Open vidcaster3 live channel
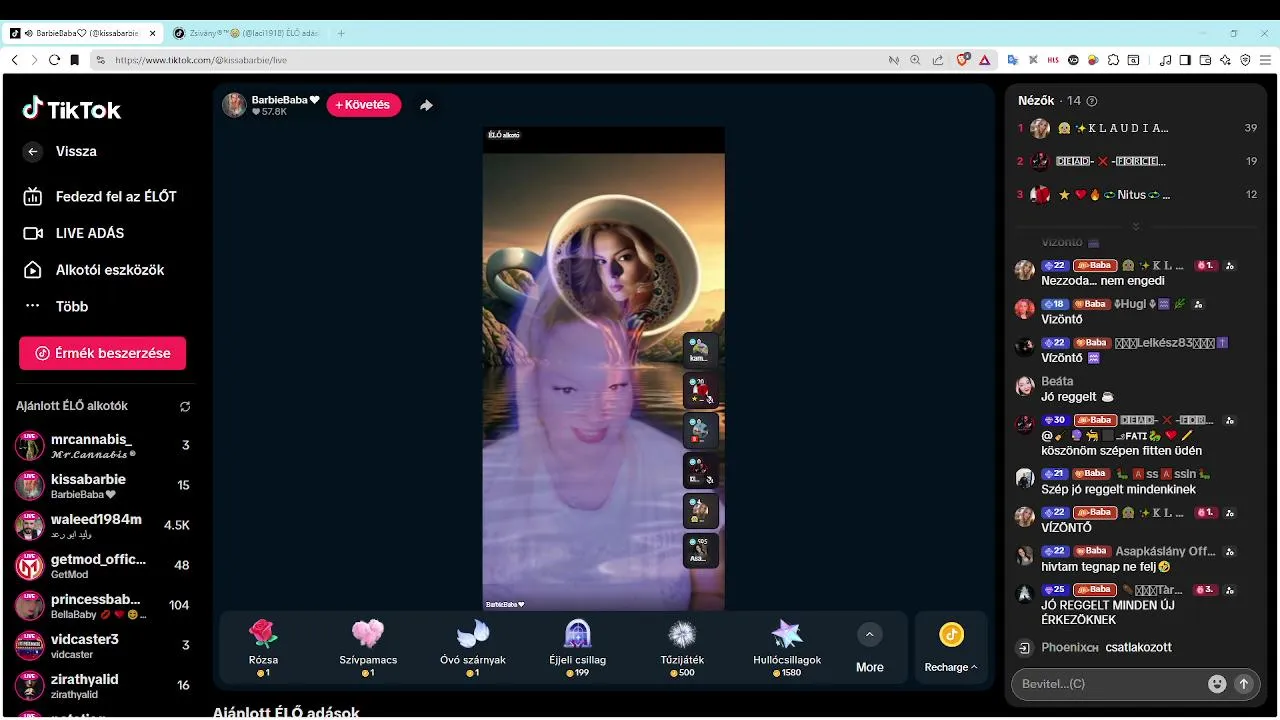 (x=102, y=645)
